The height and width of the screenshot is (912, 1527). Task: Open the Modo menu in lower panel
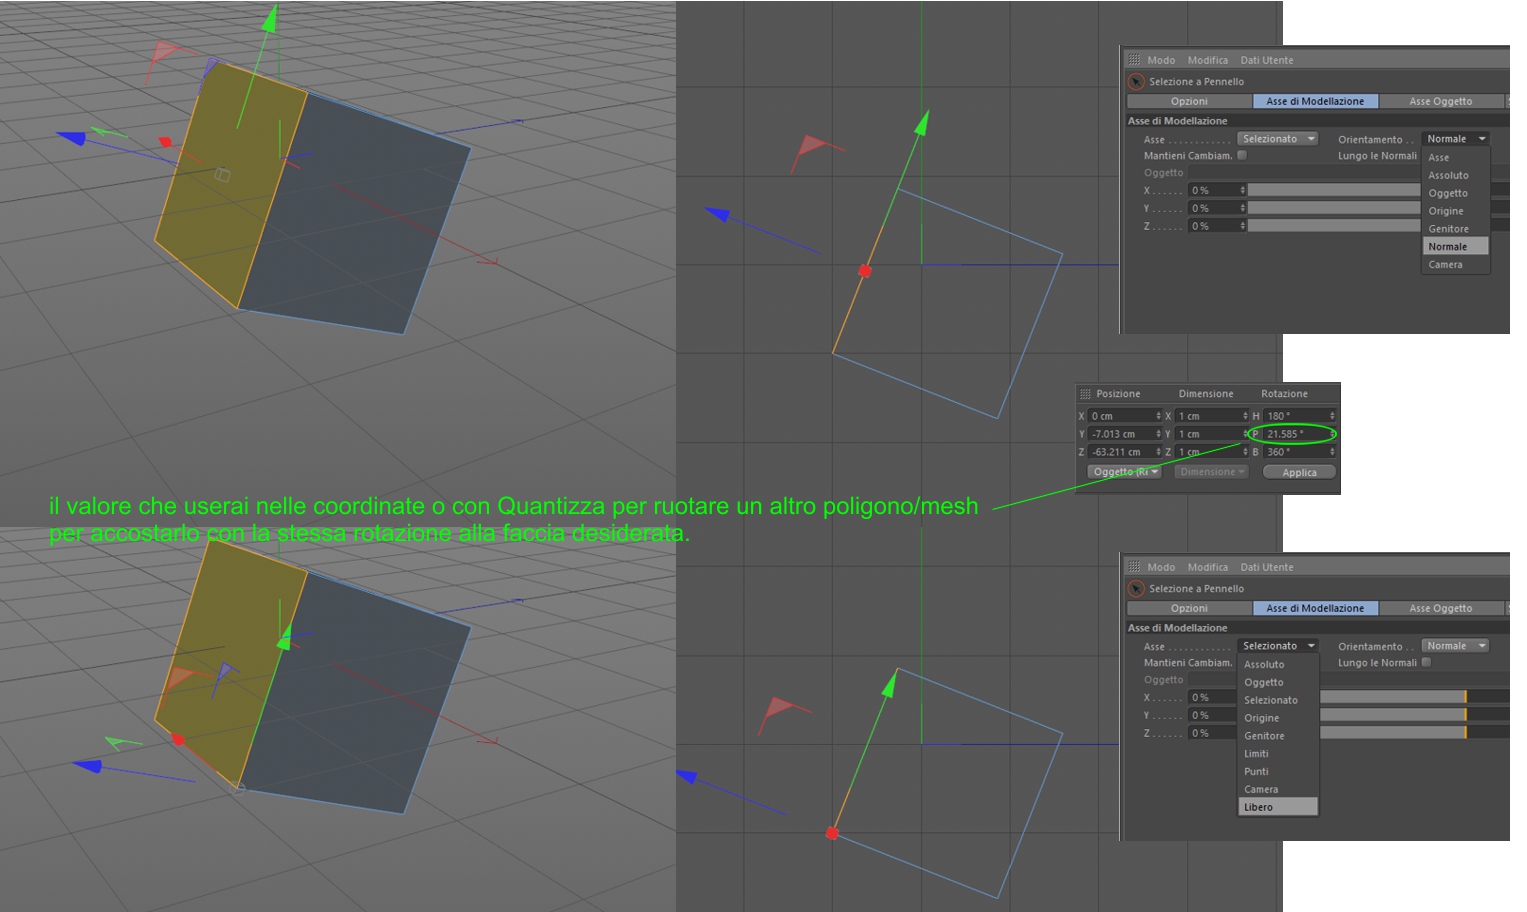pos(1161,567)
